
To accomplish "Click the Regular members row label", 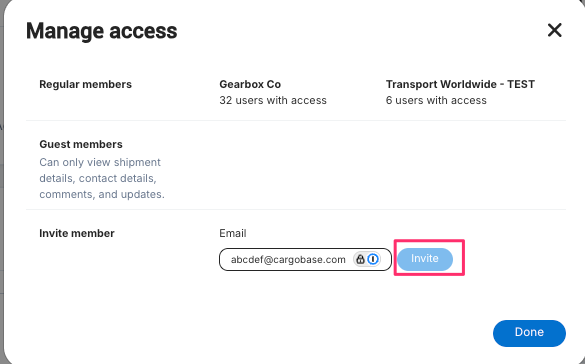I will coord(85,84).
